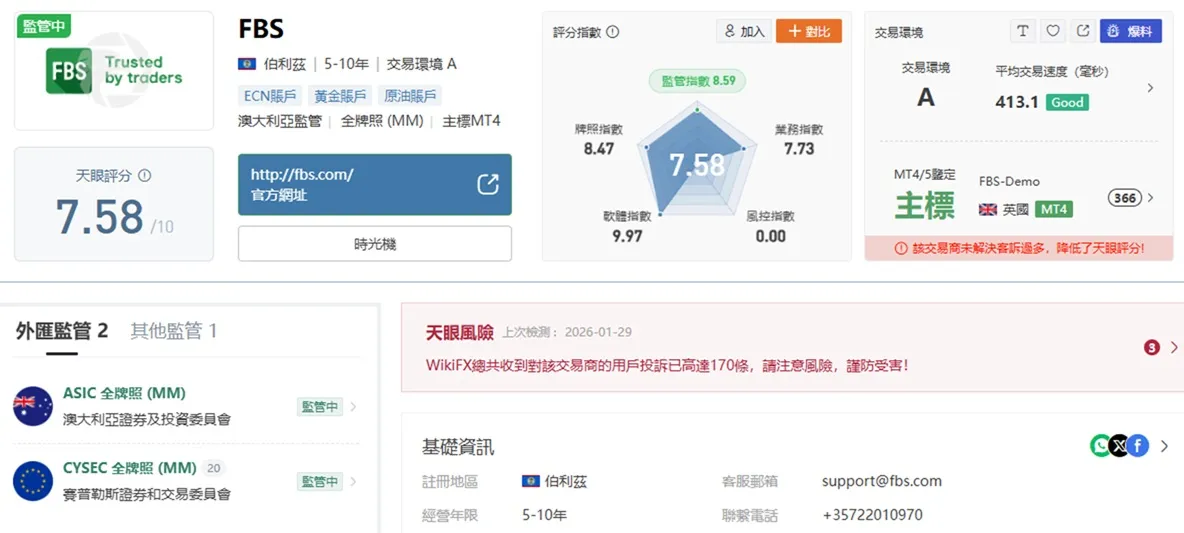The height and width of the screenshot is (533, 1184).
Task: Click the support@fbs.com email
Action: coord(882,481)
